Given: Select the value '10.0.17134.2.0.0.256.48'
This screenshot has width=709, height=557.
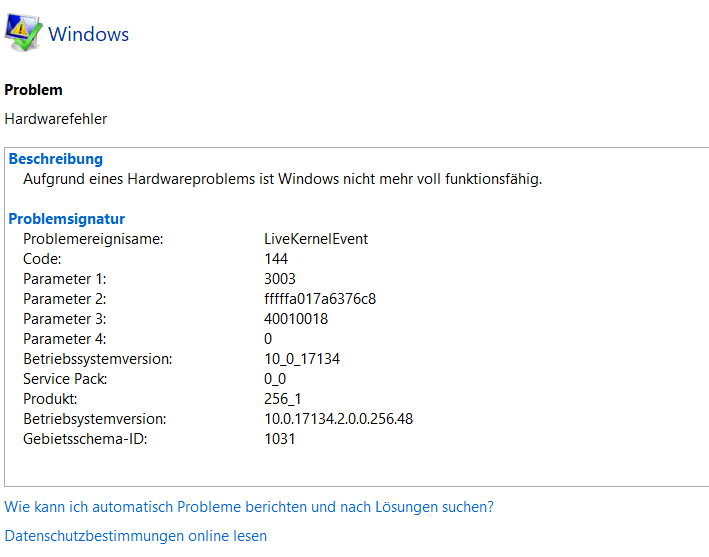Looking at the screenshot, I should click(x=339, y=419).
